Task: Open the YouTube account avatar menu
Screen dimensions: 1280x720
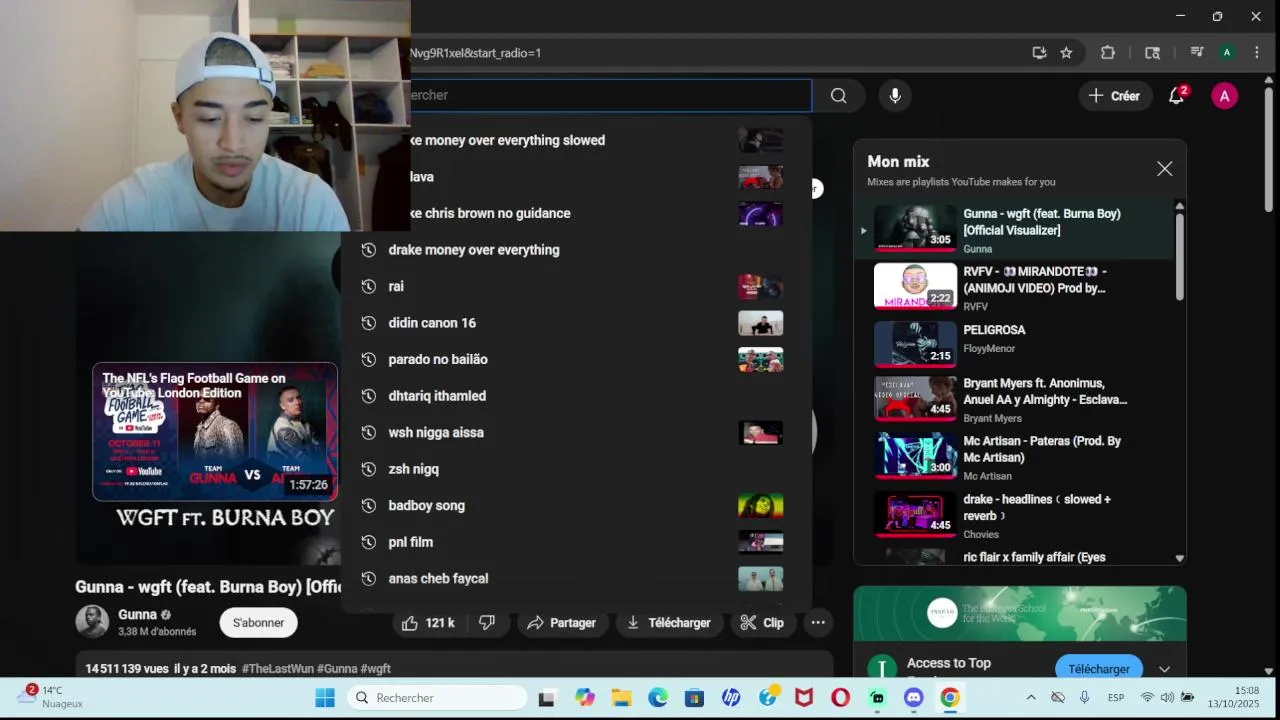Action: (x=1224, y=96)
